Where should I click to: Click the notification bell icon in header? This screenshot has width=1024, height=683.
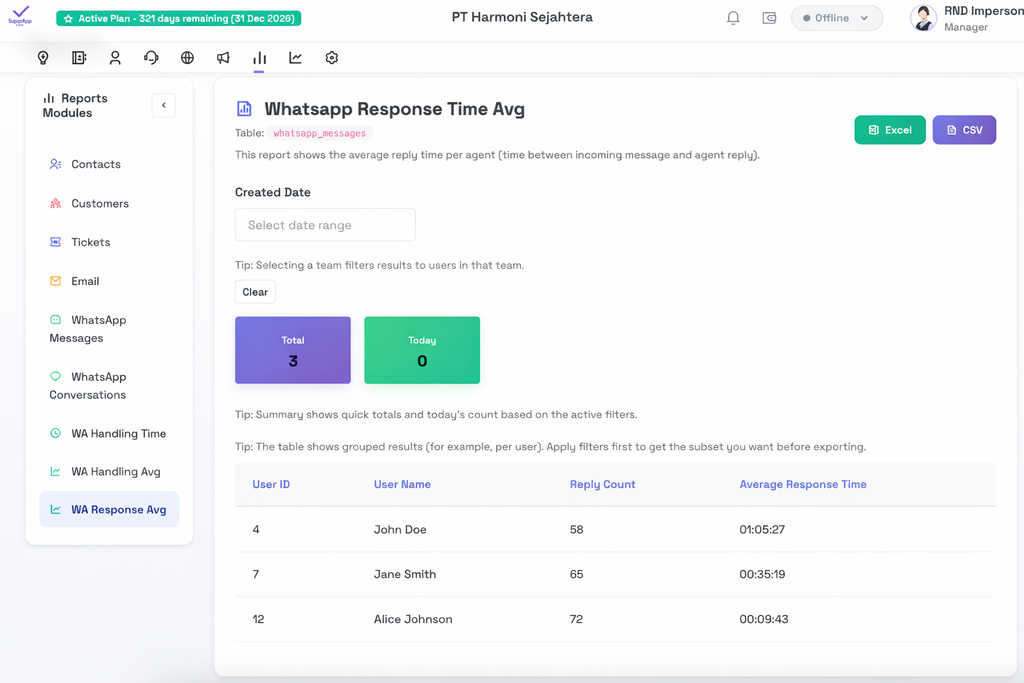(x=733, y=17)
